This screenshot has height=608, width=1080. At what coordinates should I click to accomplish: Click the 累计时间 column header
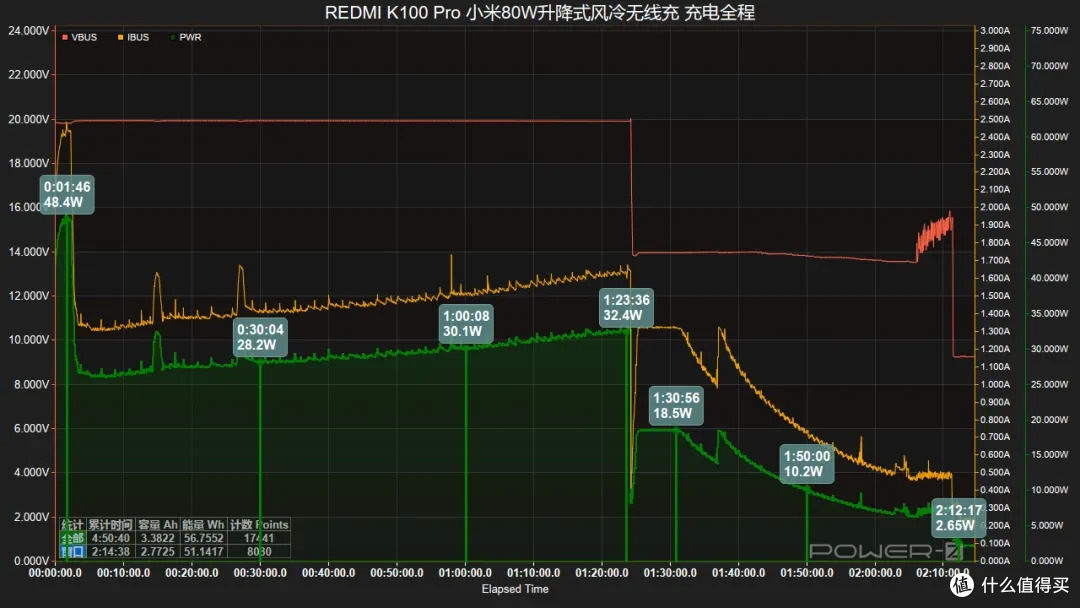tap(110, 525)
